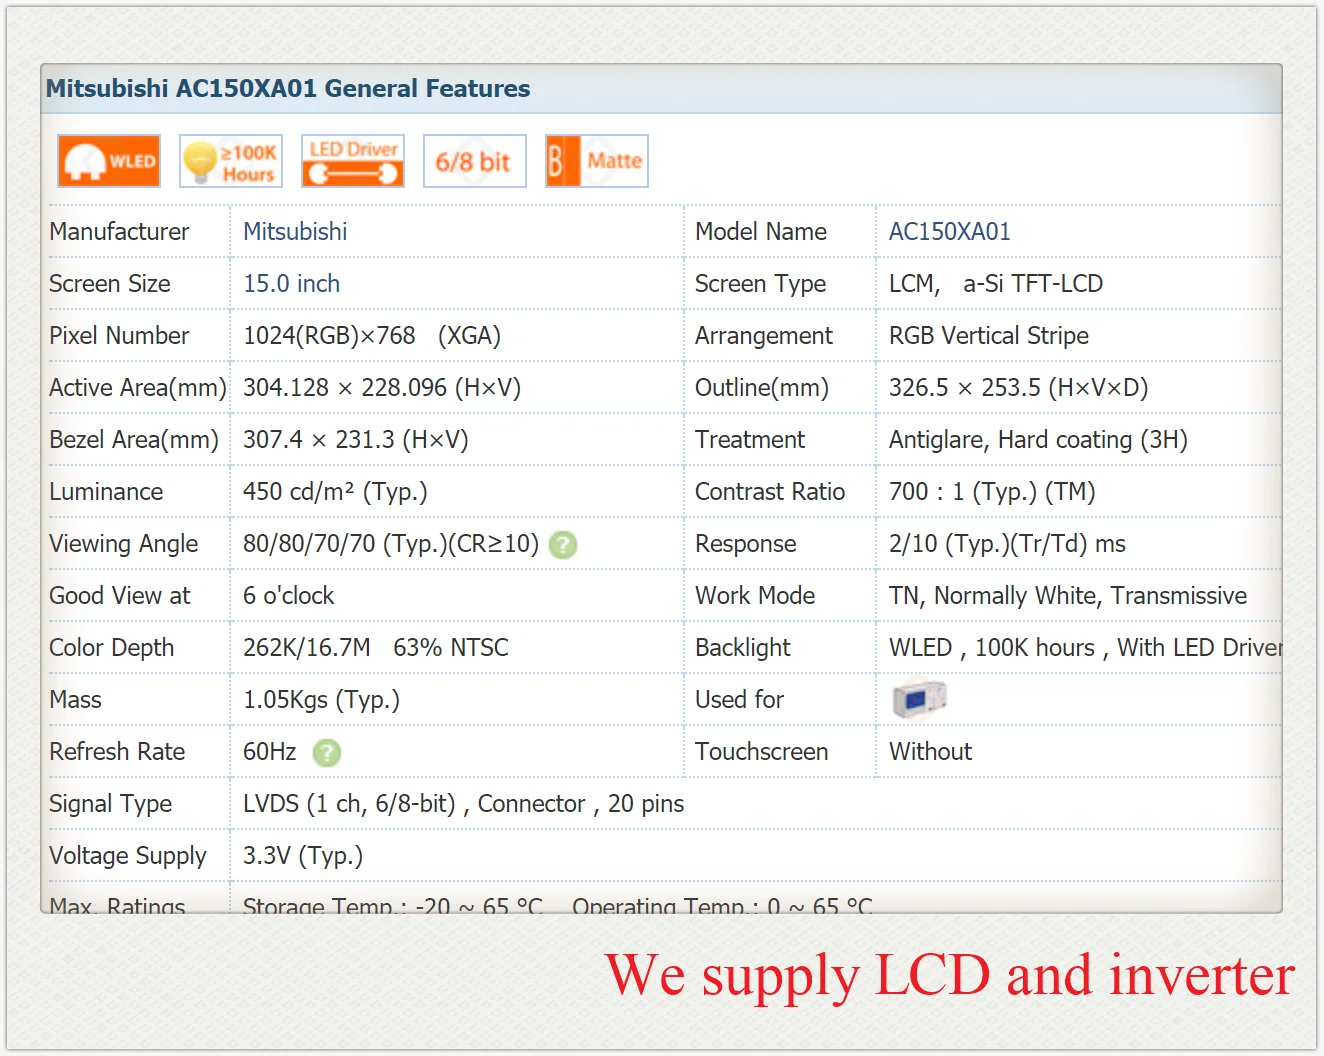Open the Viewing Angle help icon
Image resolution: width=1324 pixels, height=1056 pixels.
[563, 545]
